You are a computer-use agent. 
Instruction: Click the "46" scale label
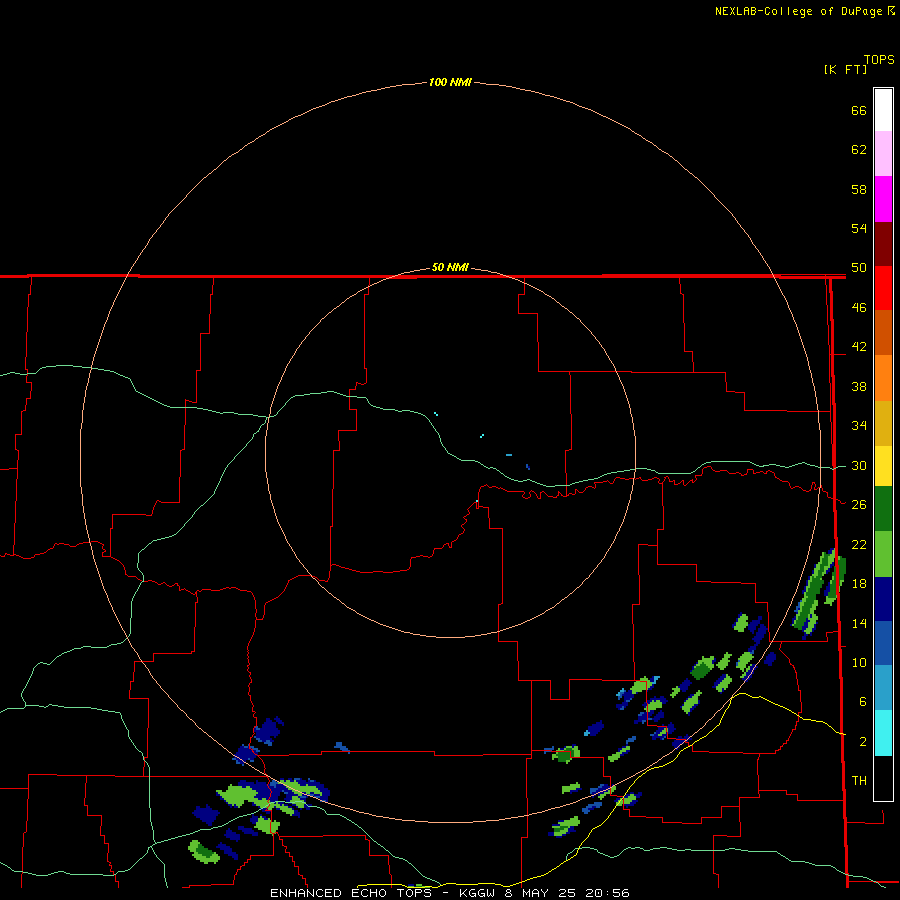[x=859, y=308]
